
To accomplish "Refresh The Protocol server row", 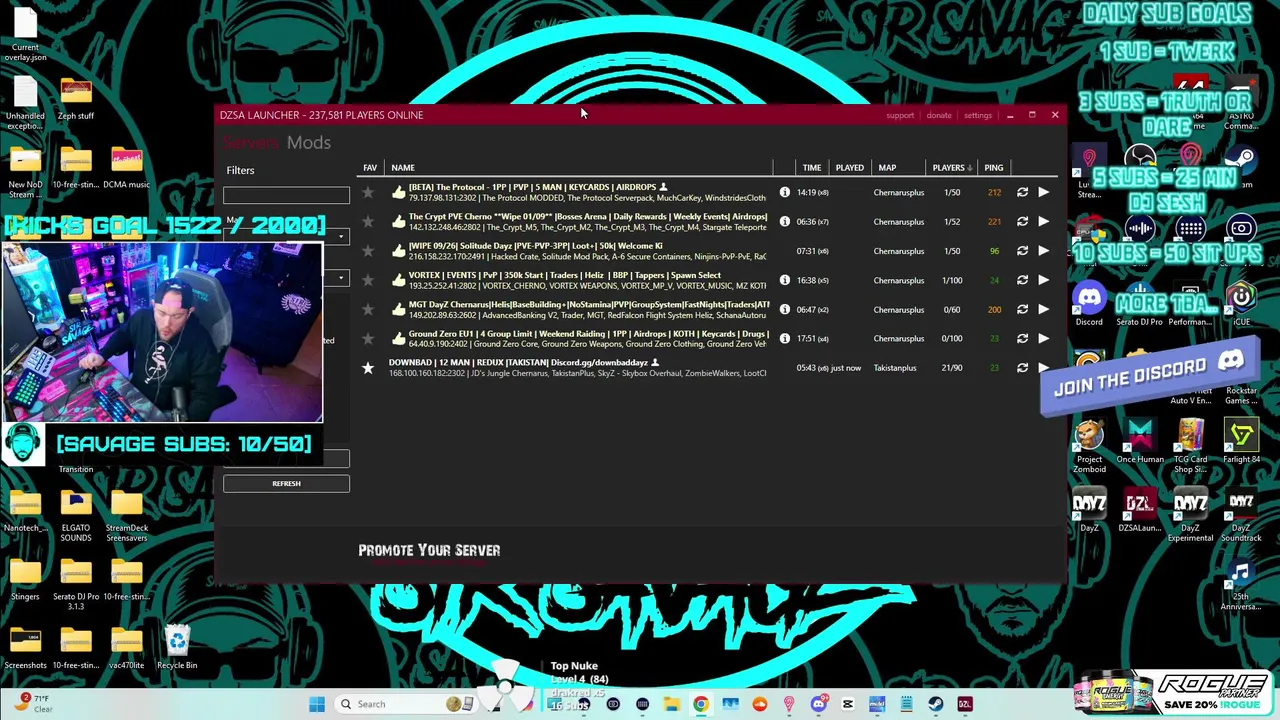I will (1022, 192).
